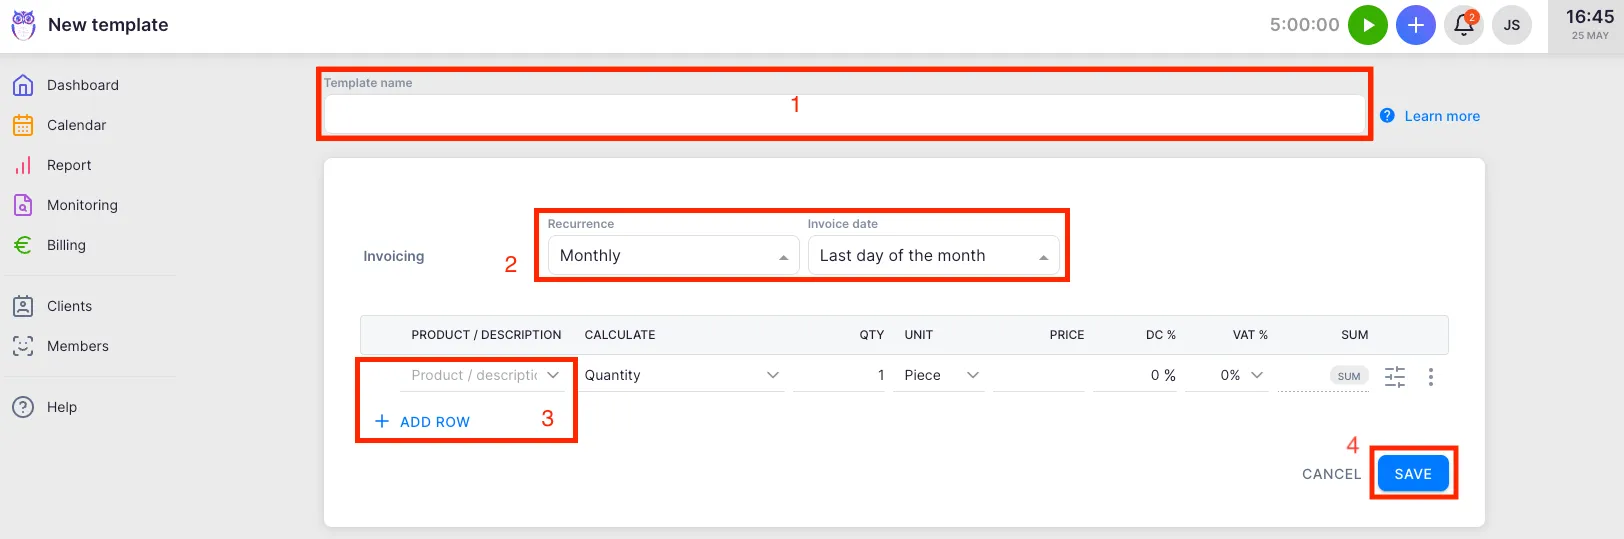Toggle the SUM pill in the row
Image resolution: width=1624 pixels, height=539 pixels.
[x=1348, y=376]
